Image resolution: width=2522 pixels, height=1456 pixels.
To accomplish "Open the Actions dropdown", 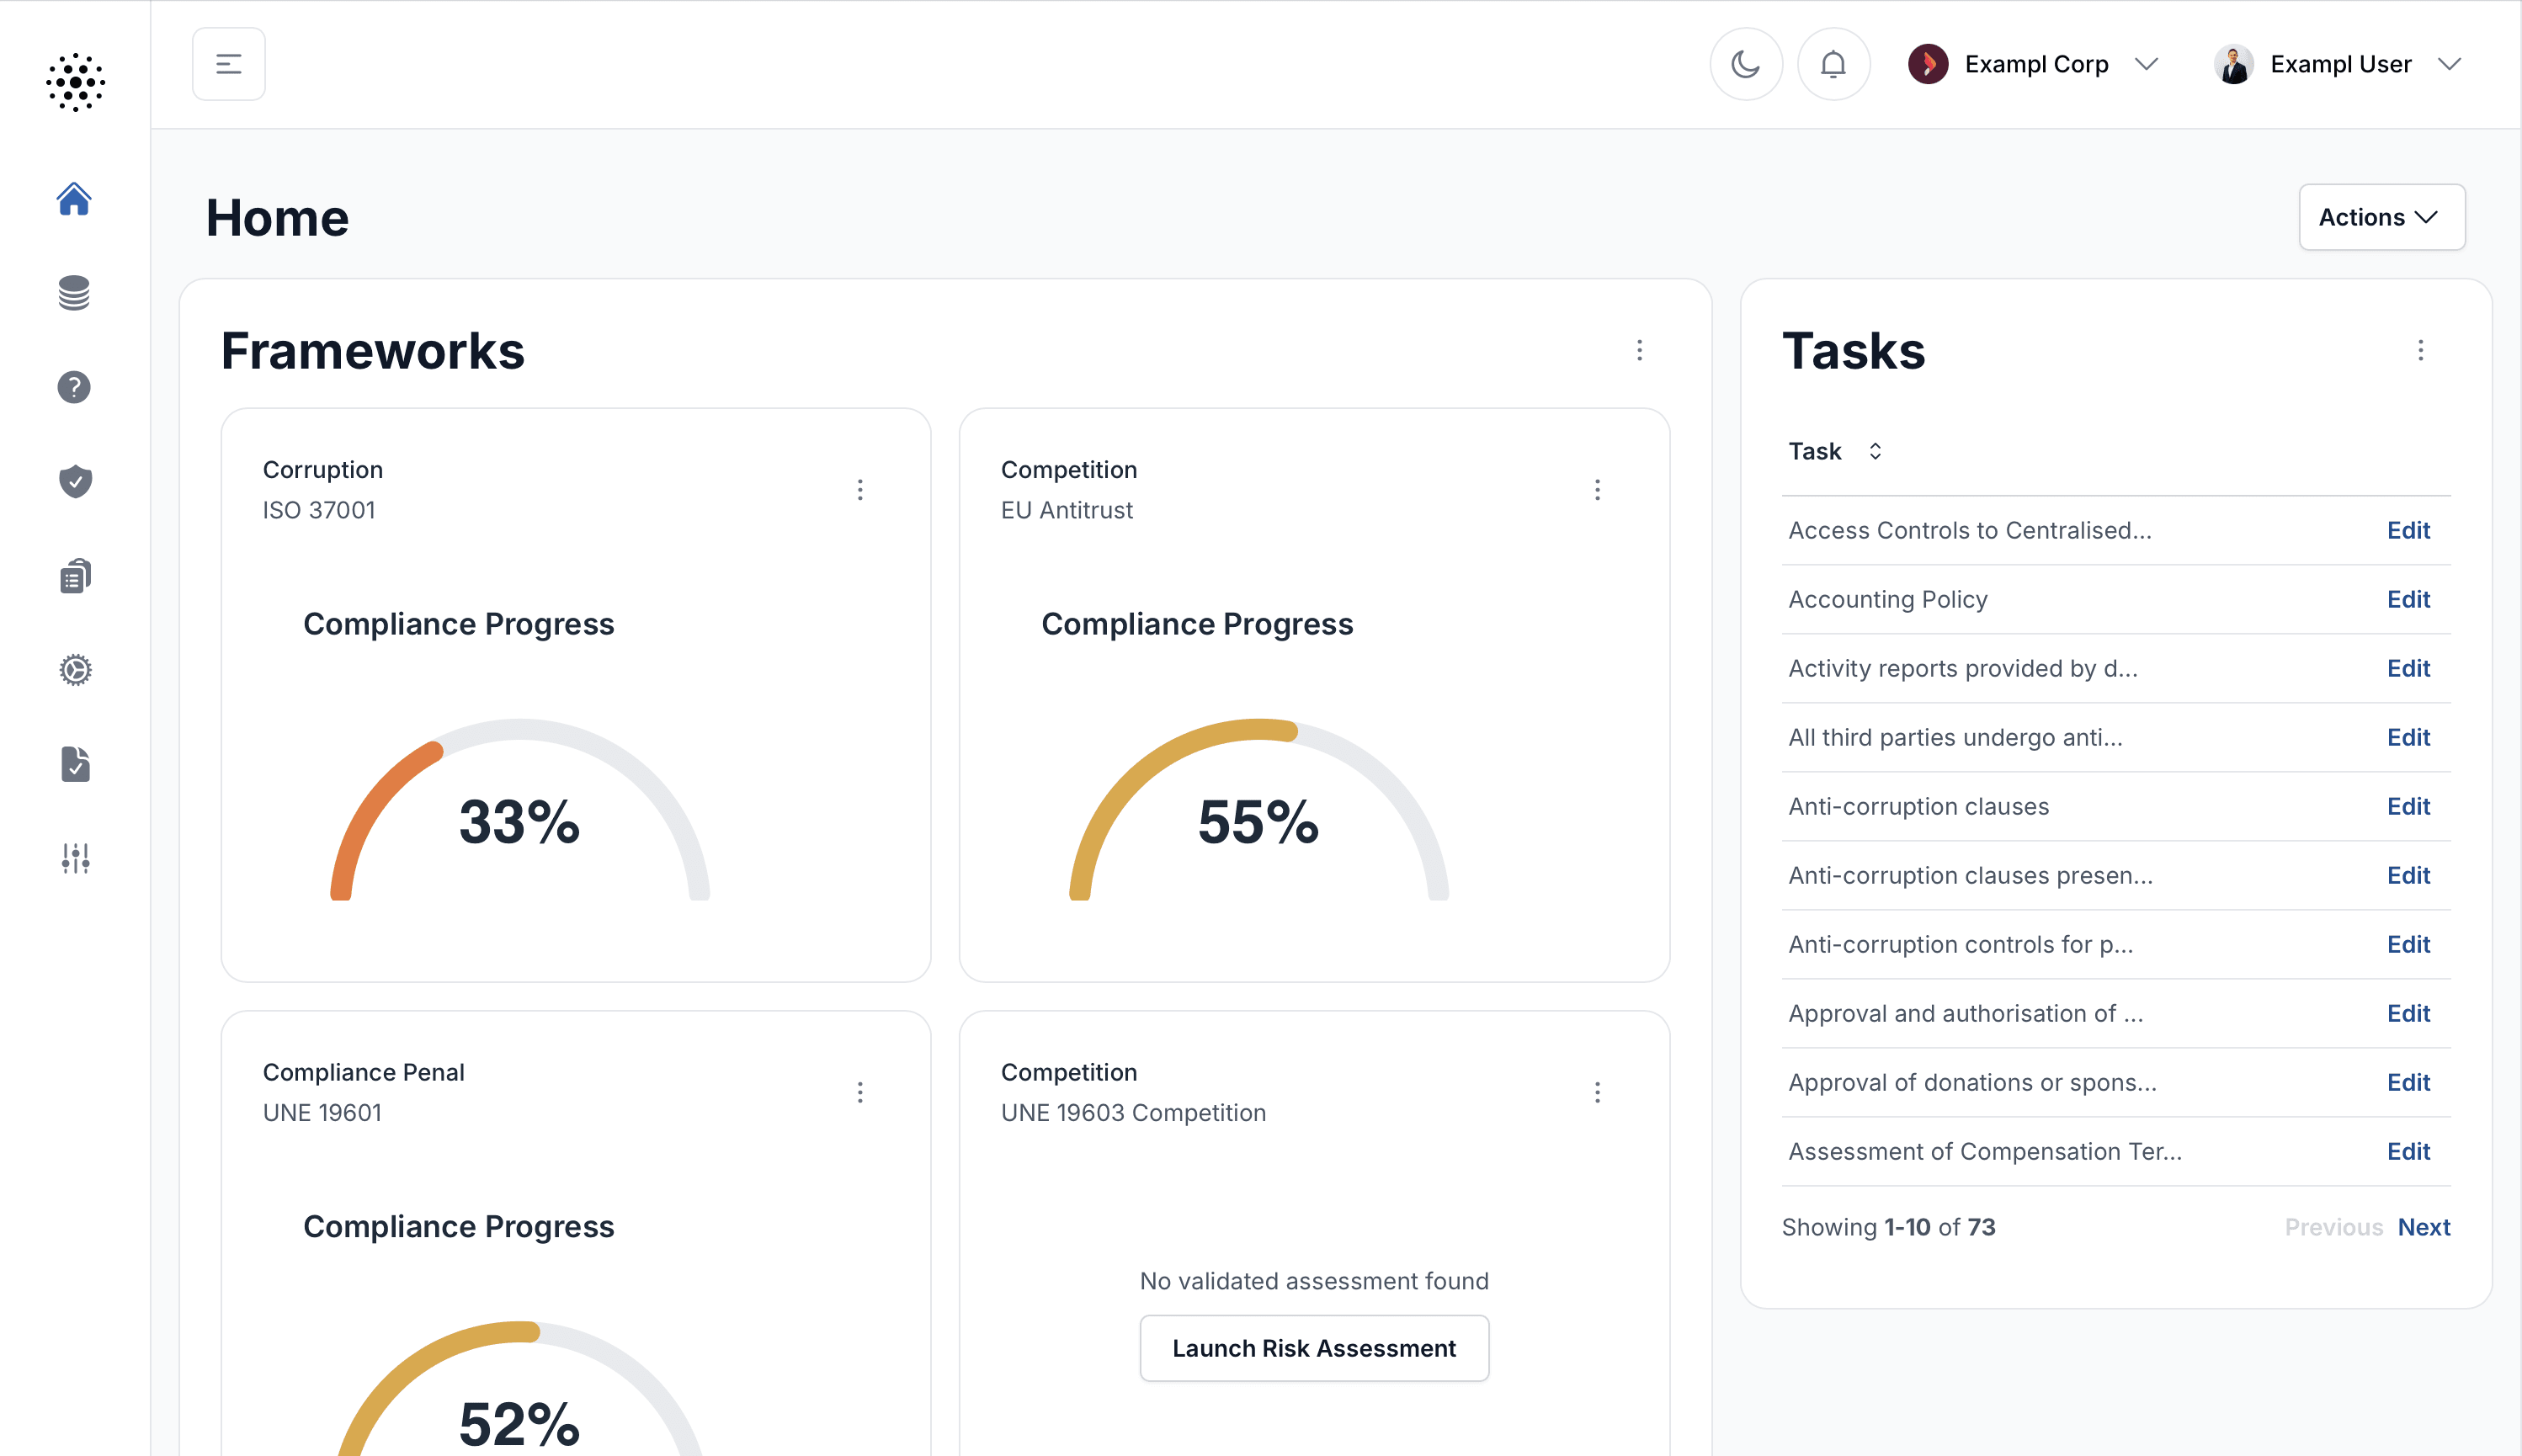I will [2381, 217].
